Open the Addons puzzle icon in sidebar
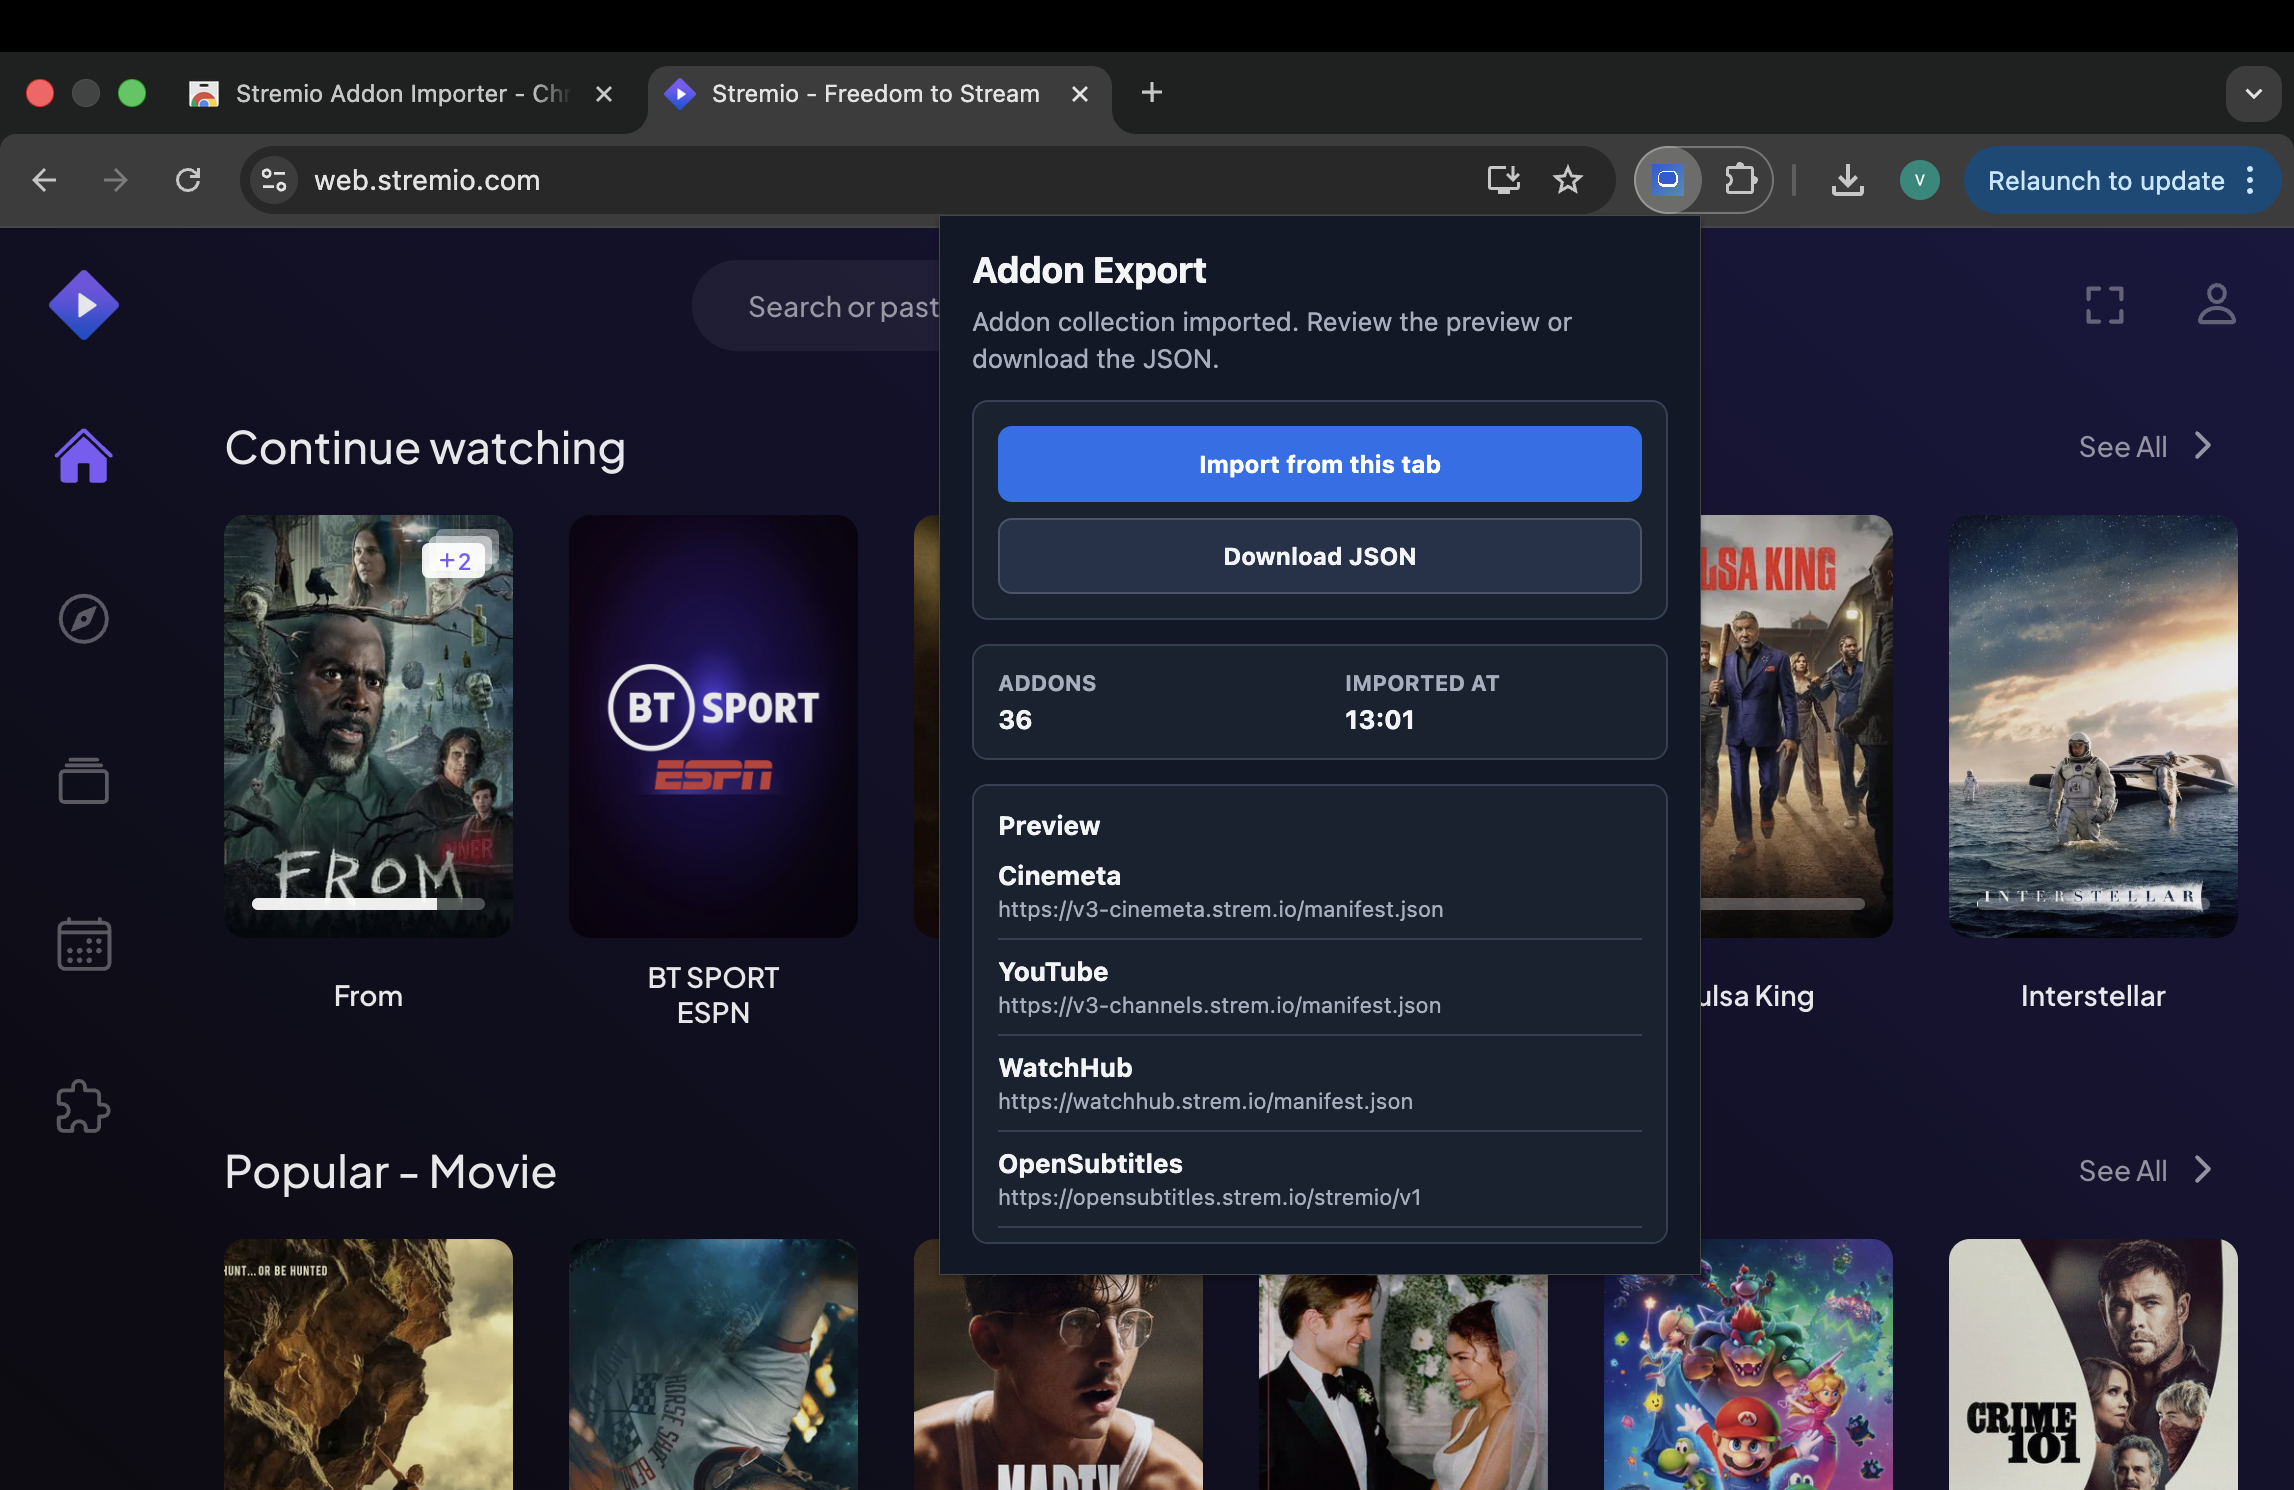Viewport: 2294px width, 1490px height. click(84, 1107)
